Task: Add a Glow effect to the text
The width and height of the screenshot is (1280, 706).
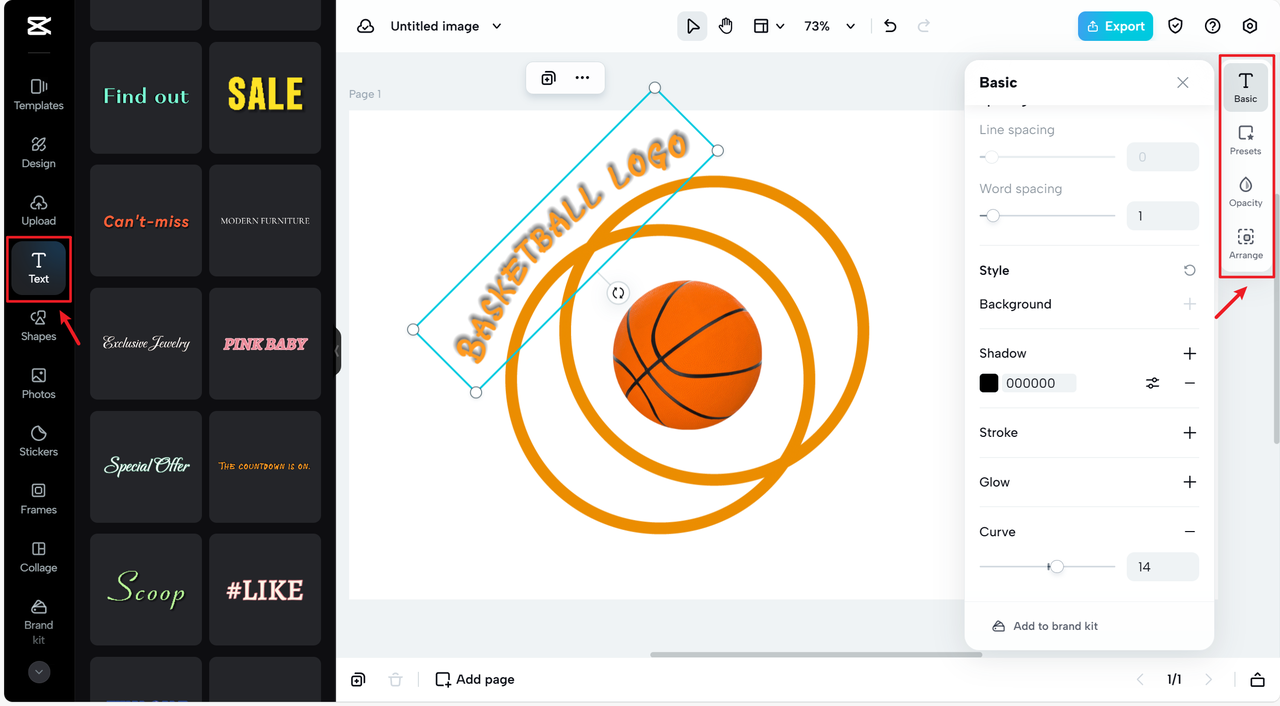Action: click(x=1189, y=482)
